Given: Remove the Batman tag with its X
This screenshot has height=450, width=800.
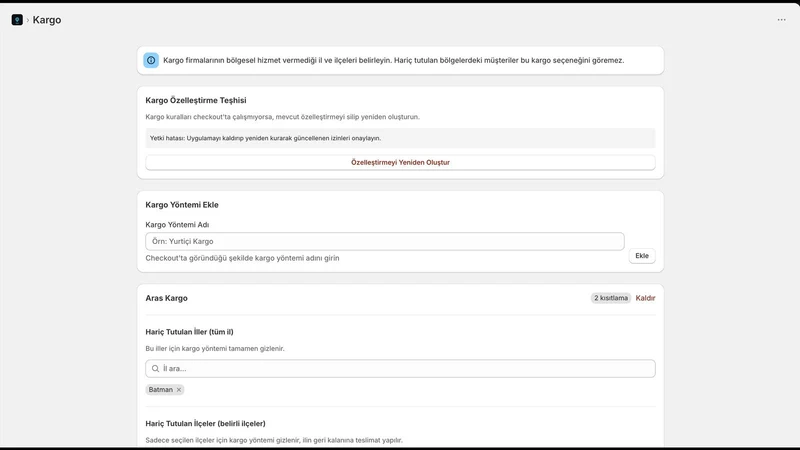Looking at the screenshot, I should pos(179,390).
